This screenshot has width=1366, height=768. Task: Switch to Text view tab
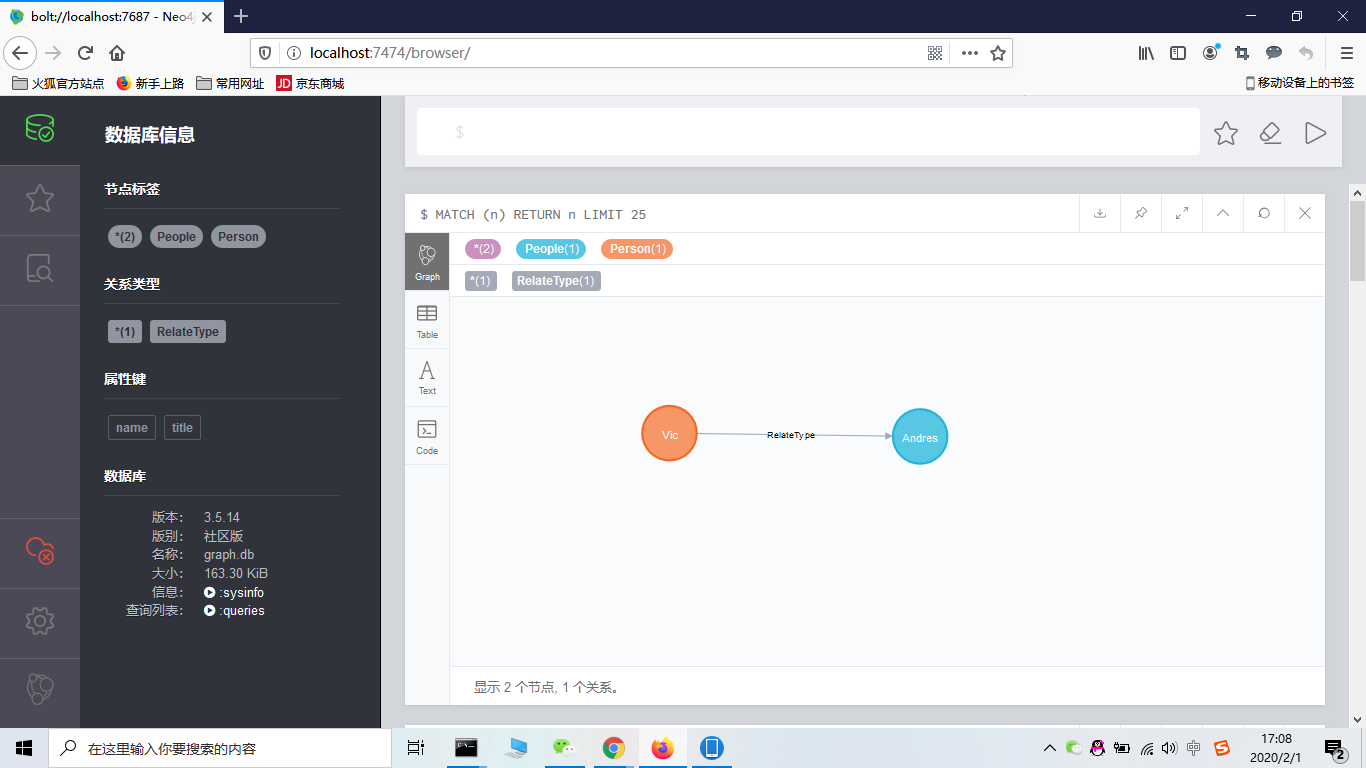(427, 378)
